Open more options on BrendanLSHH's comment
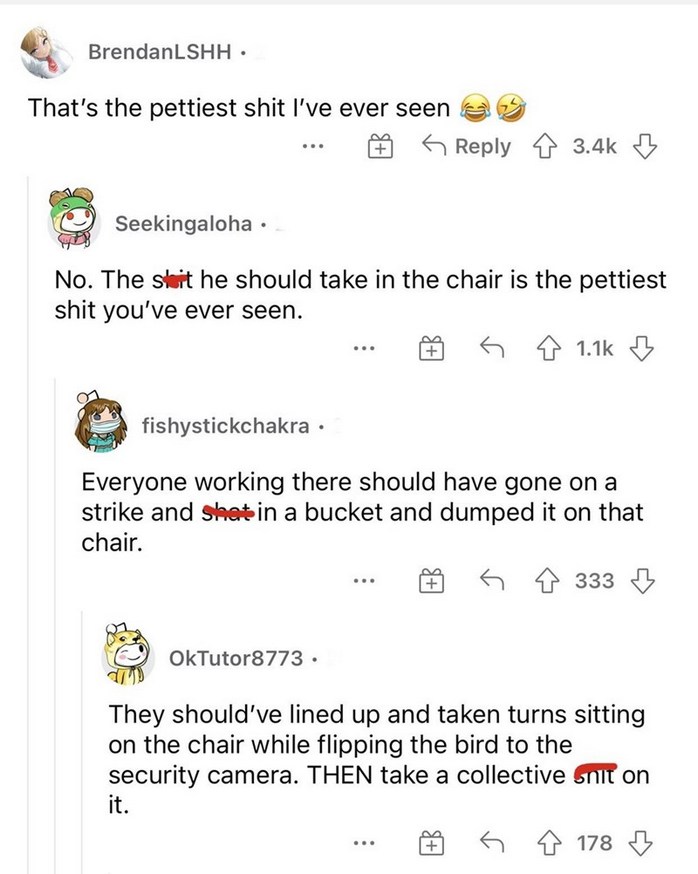 313,147
